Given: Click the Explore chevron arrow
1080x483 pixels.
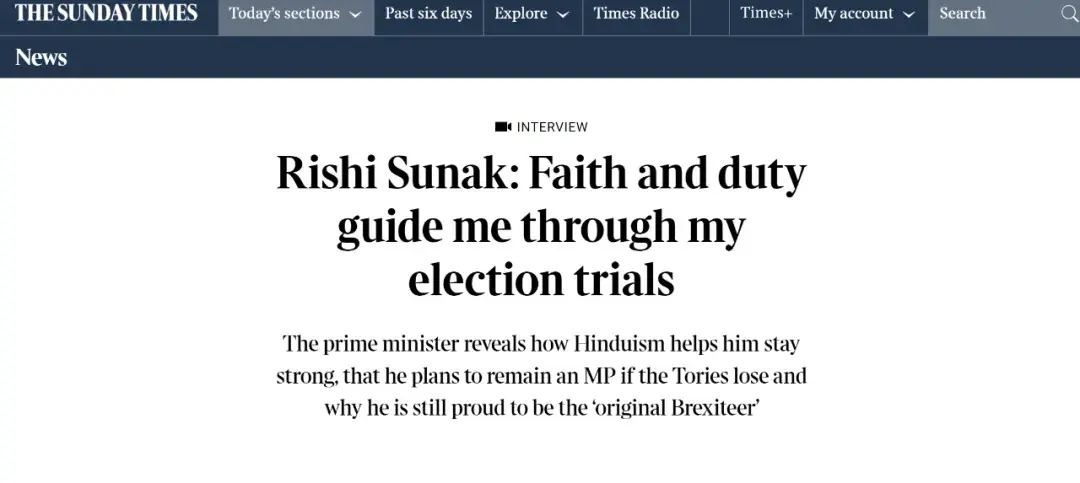Looking at the screenshot, I should [x=563, y=15].
